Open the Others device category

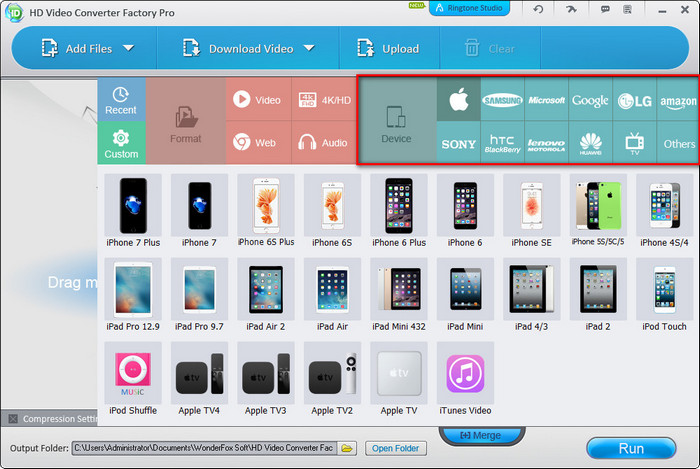(x=678, y=142)
